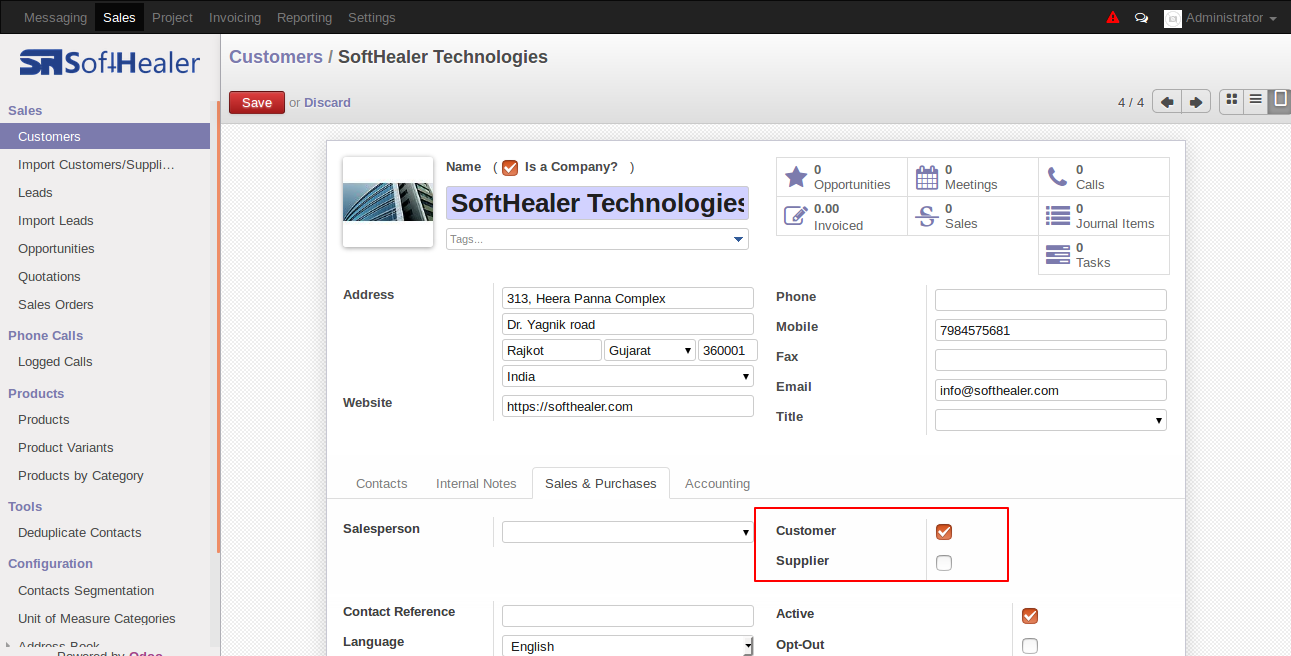Click the red Save button
The image size is (1291, 656).
tap(257, 102)
